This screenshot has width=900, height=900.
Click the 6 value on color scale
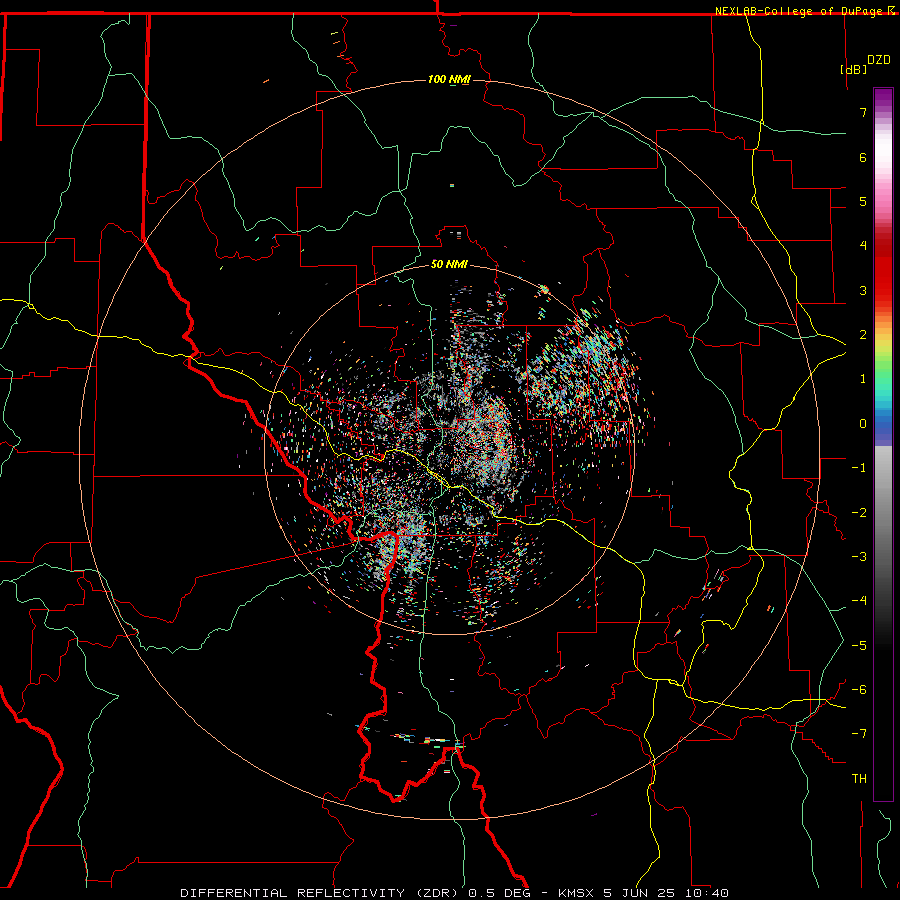tap(863, 157)
